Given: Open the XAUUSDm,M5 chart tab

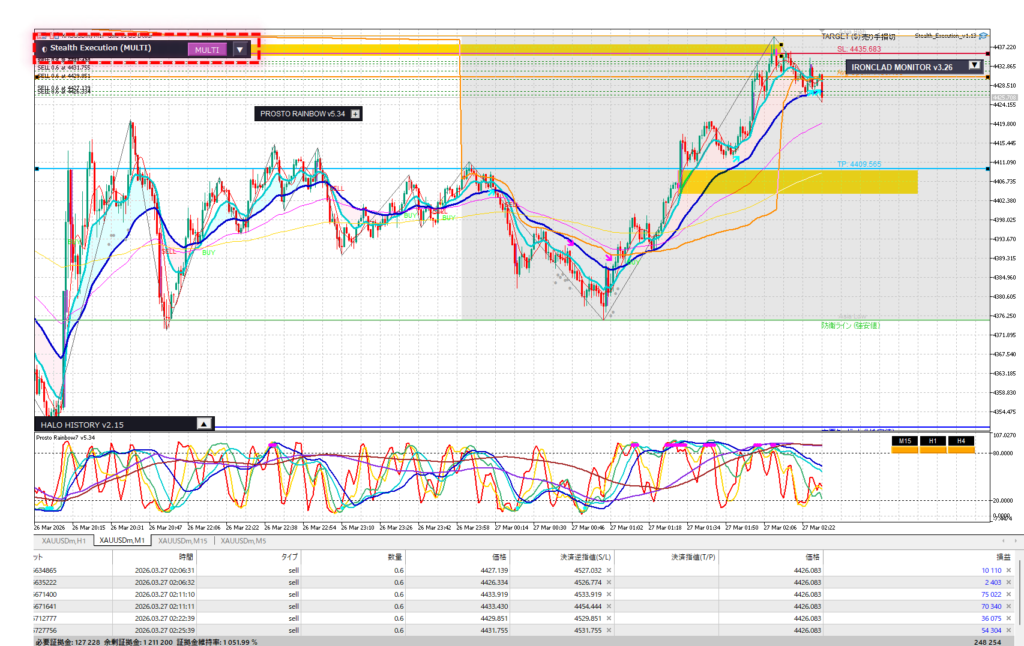Looking at the screenshot, I should [x=243, y=541].
